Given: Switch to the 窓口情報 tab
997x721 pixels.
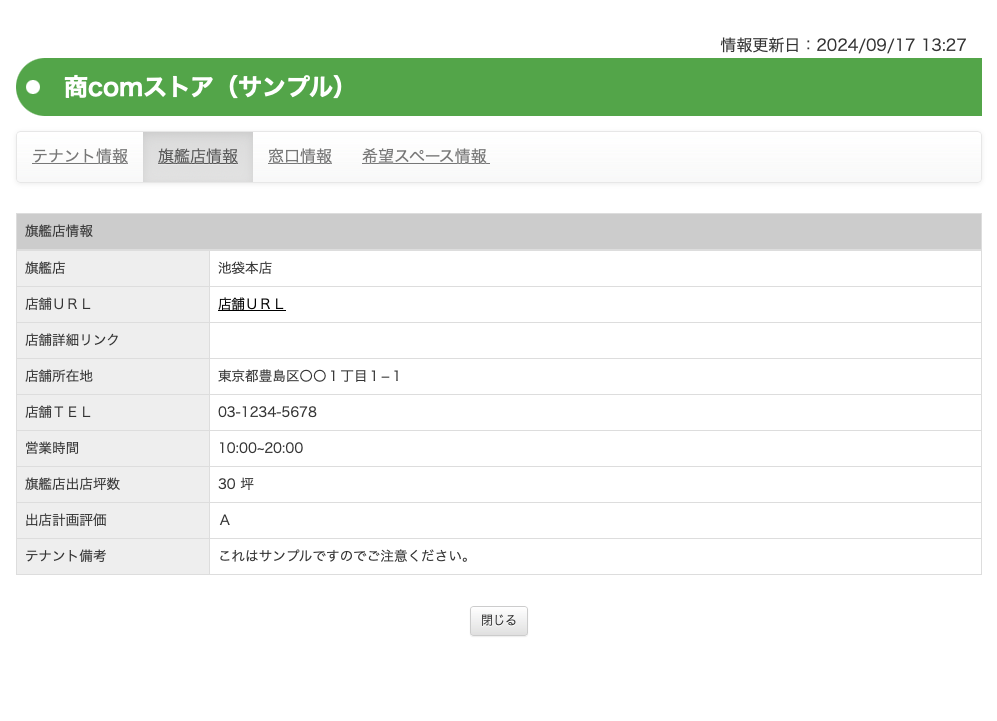Looking at the screenshot, I should (300, 157).
